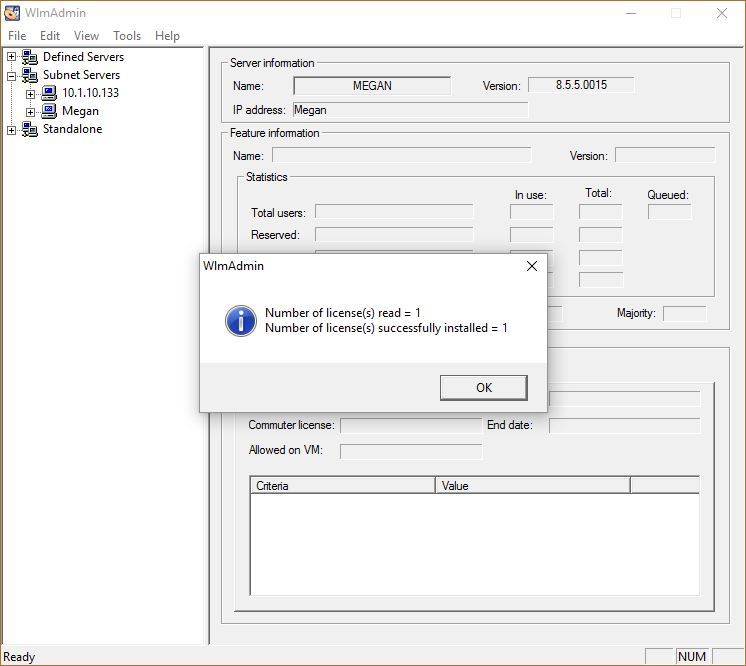Click the Reserved text field
This screenshot has width=746, height=666.
pyautogui.click(x=394, y=235)
